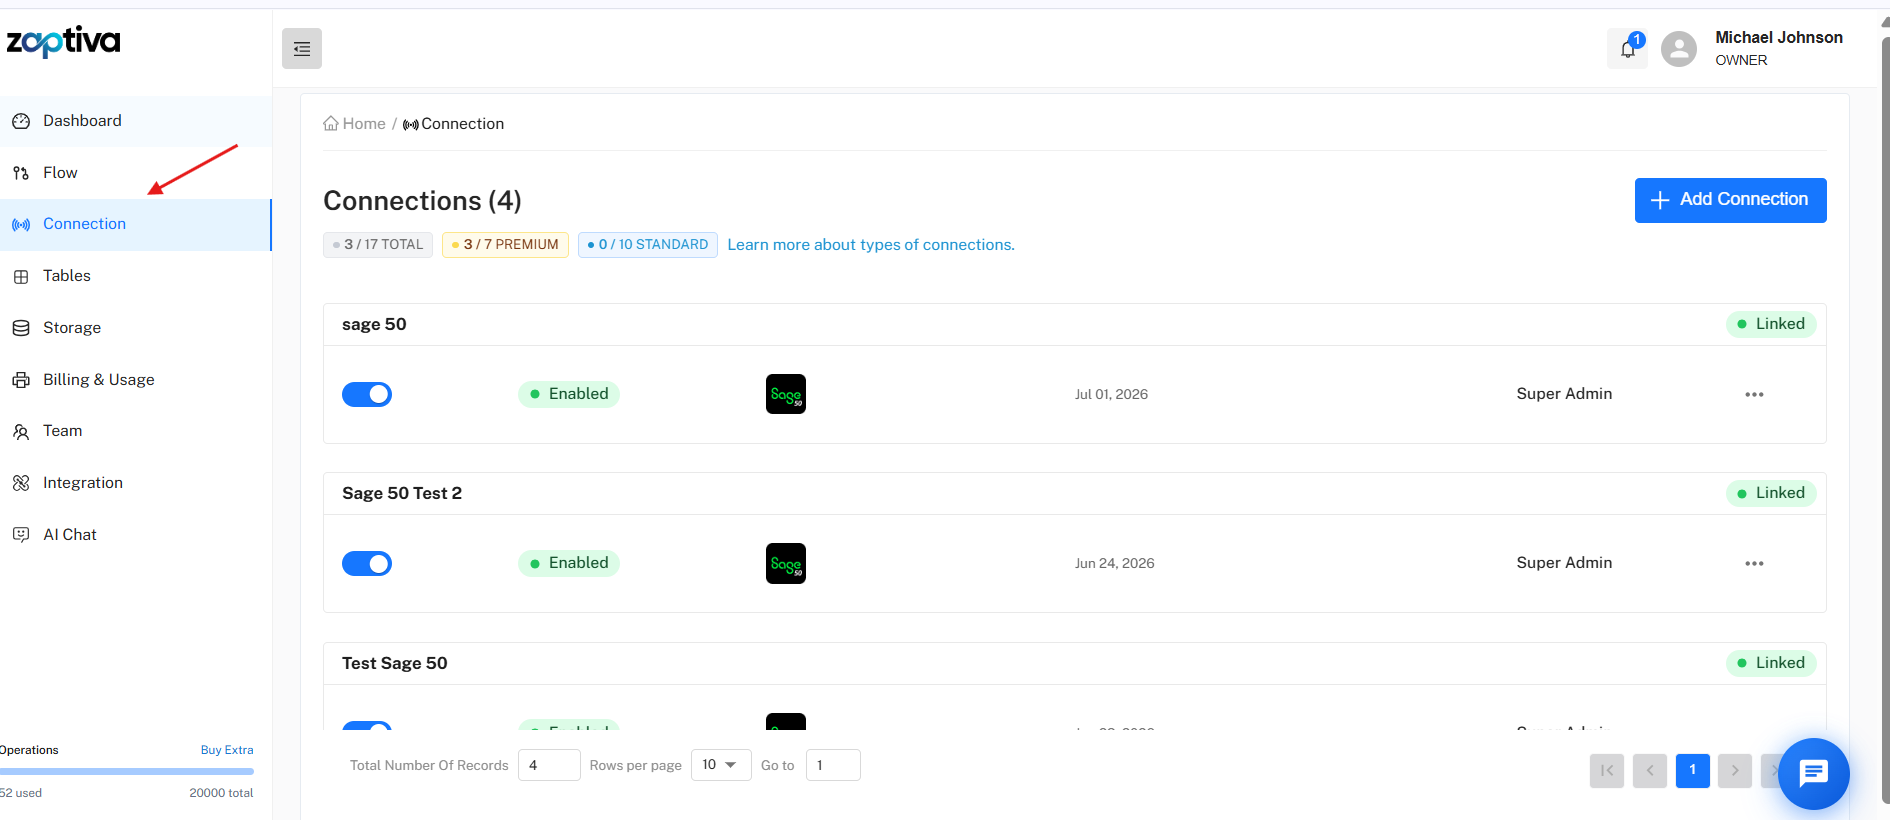Click the Linked status of Test Sage 50
This screenshot has height=820, width=1890.
(x=1771, y=663)
